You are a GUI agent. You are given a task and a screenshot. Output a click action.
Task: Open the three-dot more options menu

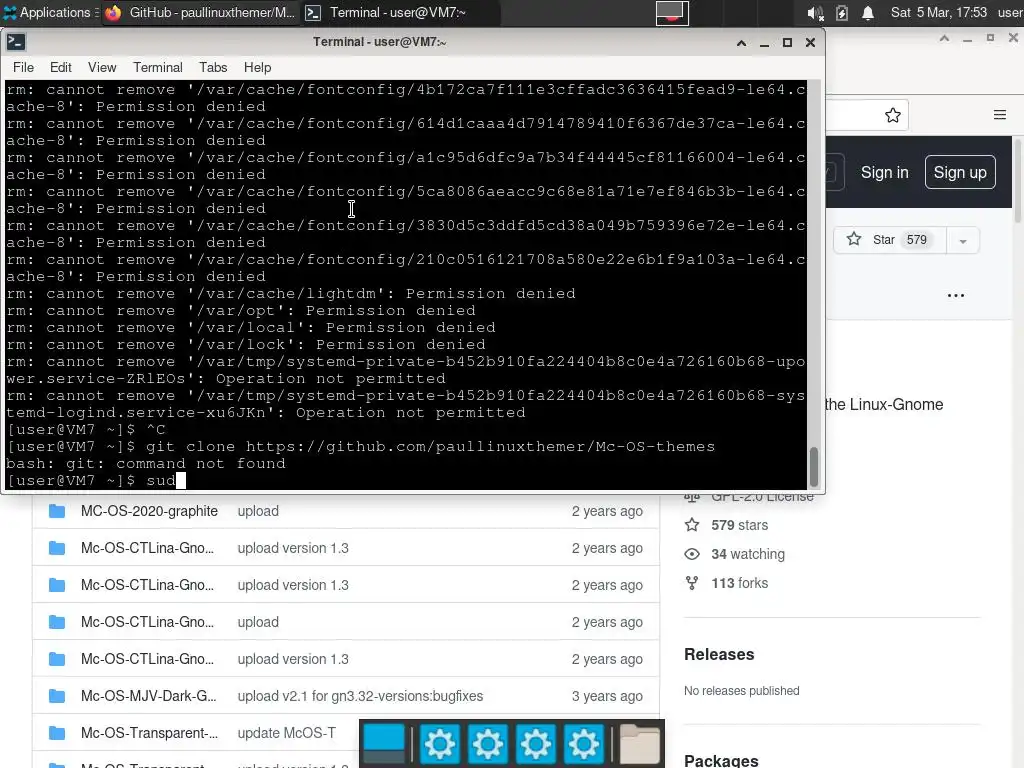pyautogui.click(x=956, y=295)
